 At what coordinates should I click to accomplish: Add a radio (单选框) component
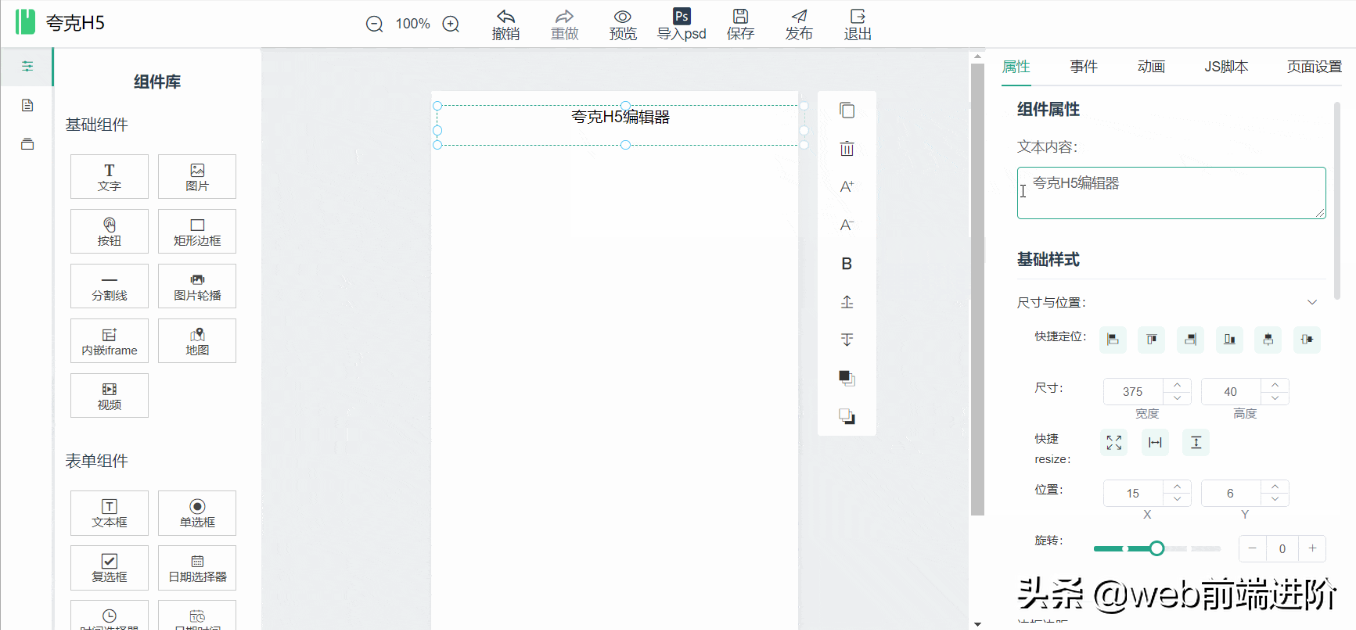coord(197,512)
